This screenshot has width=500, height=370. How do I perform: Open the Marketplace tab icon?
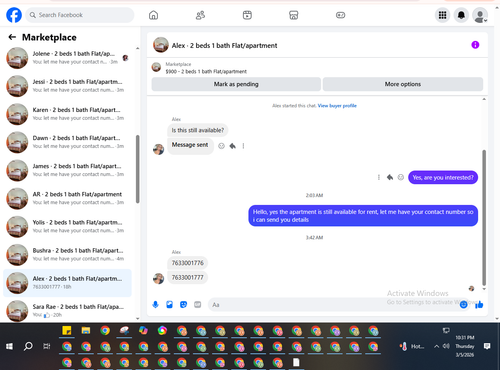(x=294, y=15)
